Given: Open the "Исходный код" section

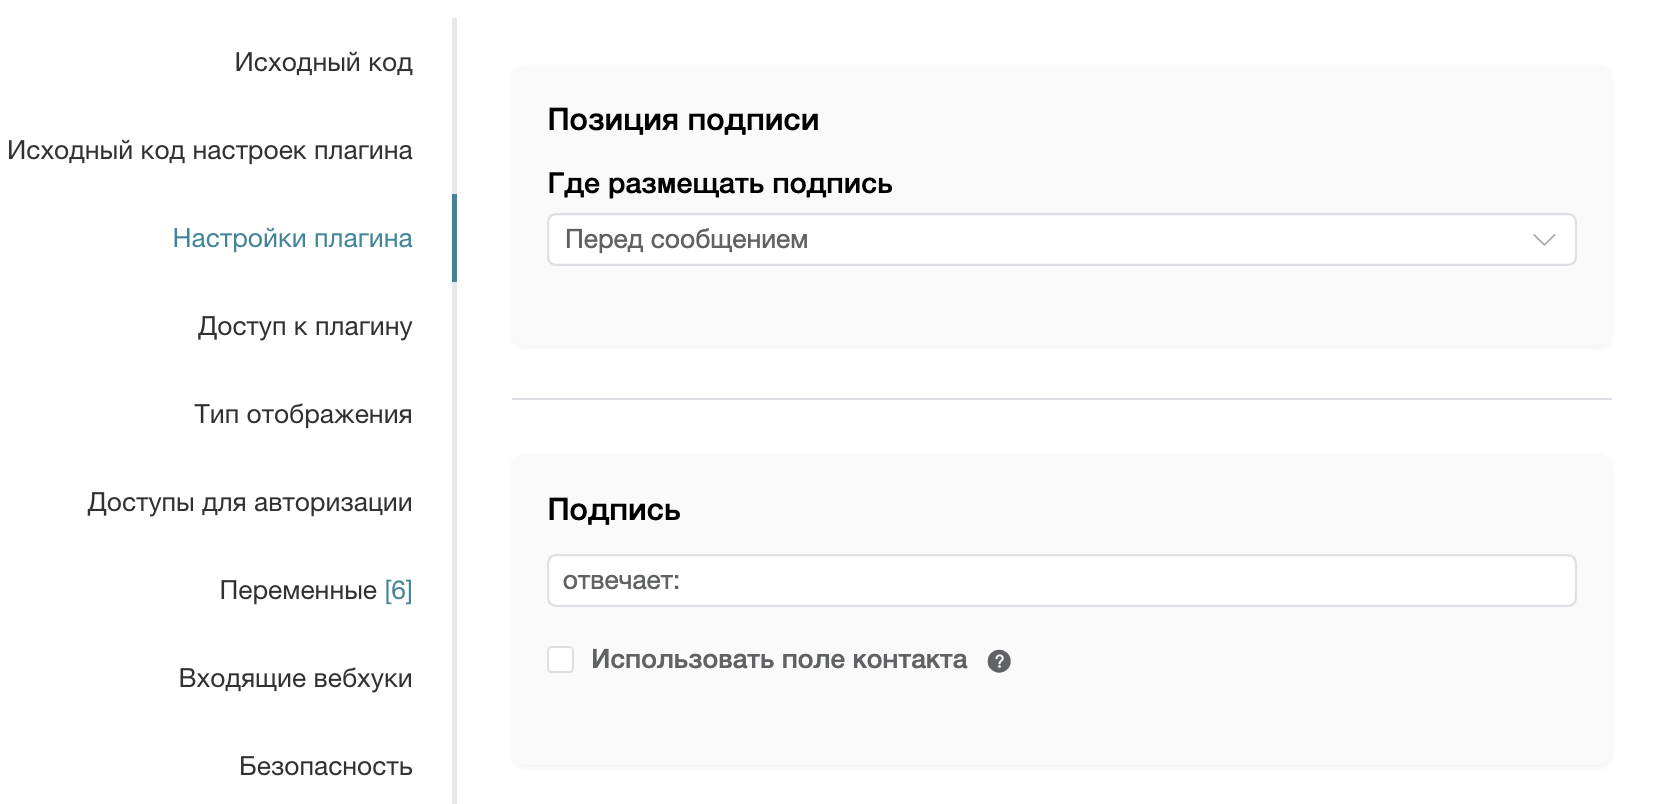Looking at the screenshot, I should coord(323,62).
